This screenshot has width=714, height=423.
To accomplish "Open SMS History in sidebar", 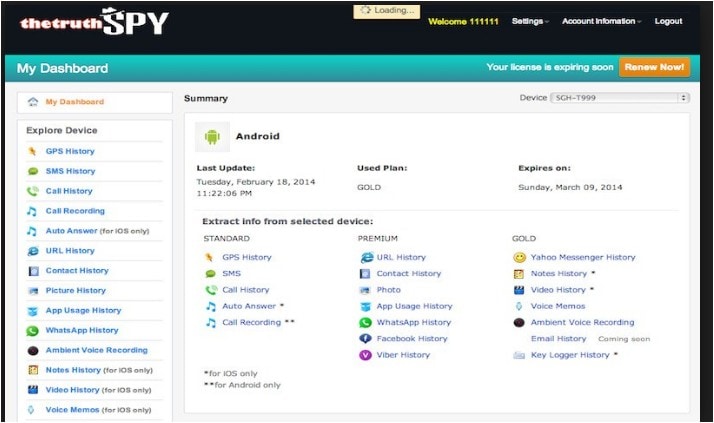I will 71,171.
